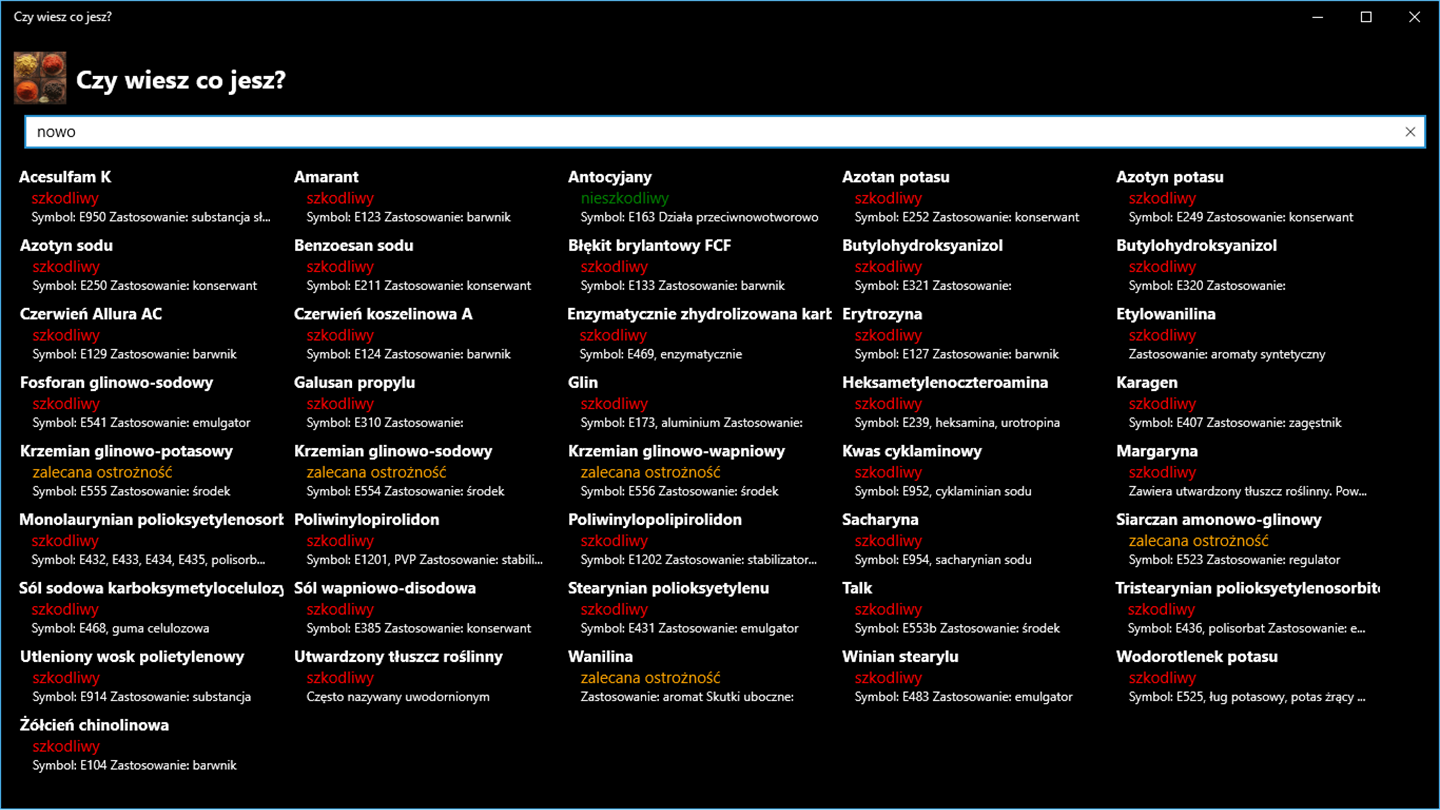This screenshot has height=810, width=1440.
Task: Click the search field containing 'nowo'
Action: click(725, 132)
